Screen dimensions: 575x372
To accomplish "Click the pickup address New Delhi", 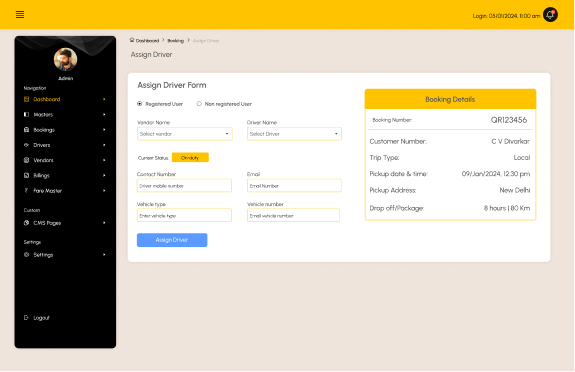I will click(515, 190).
